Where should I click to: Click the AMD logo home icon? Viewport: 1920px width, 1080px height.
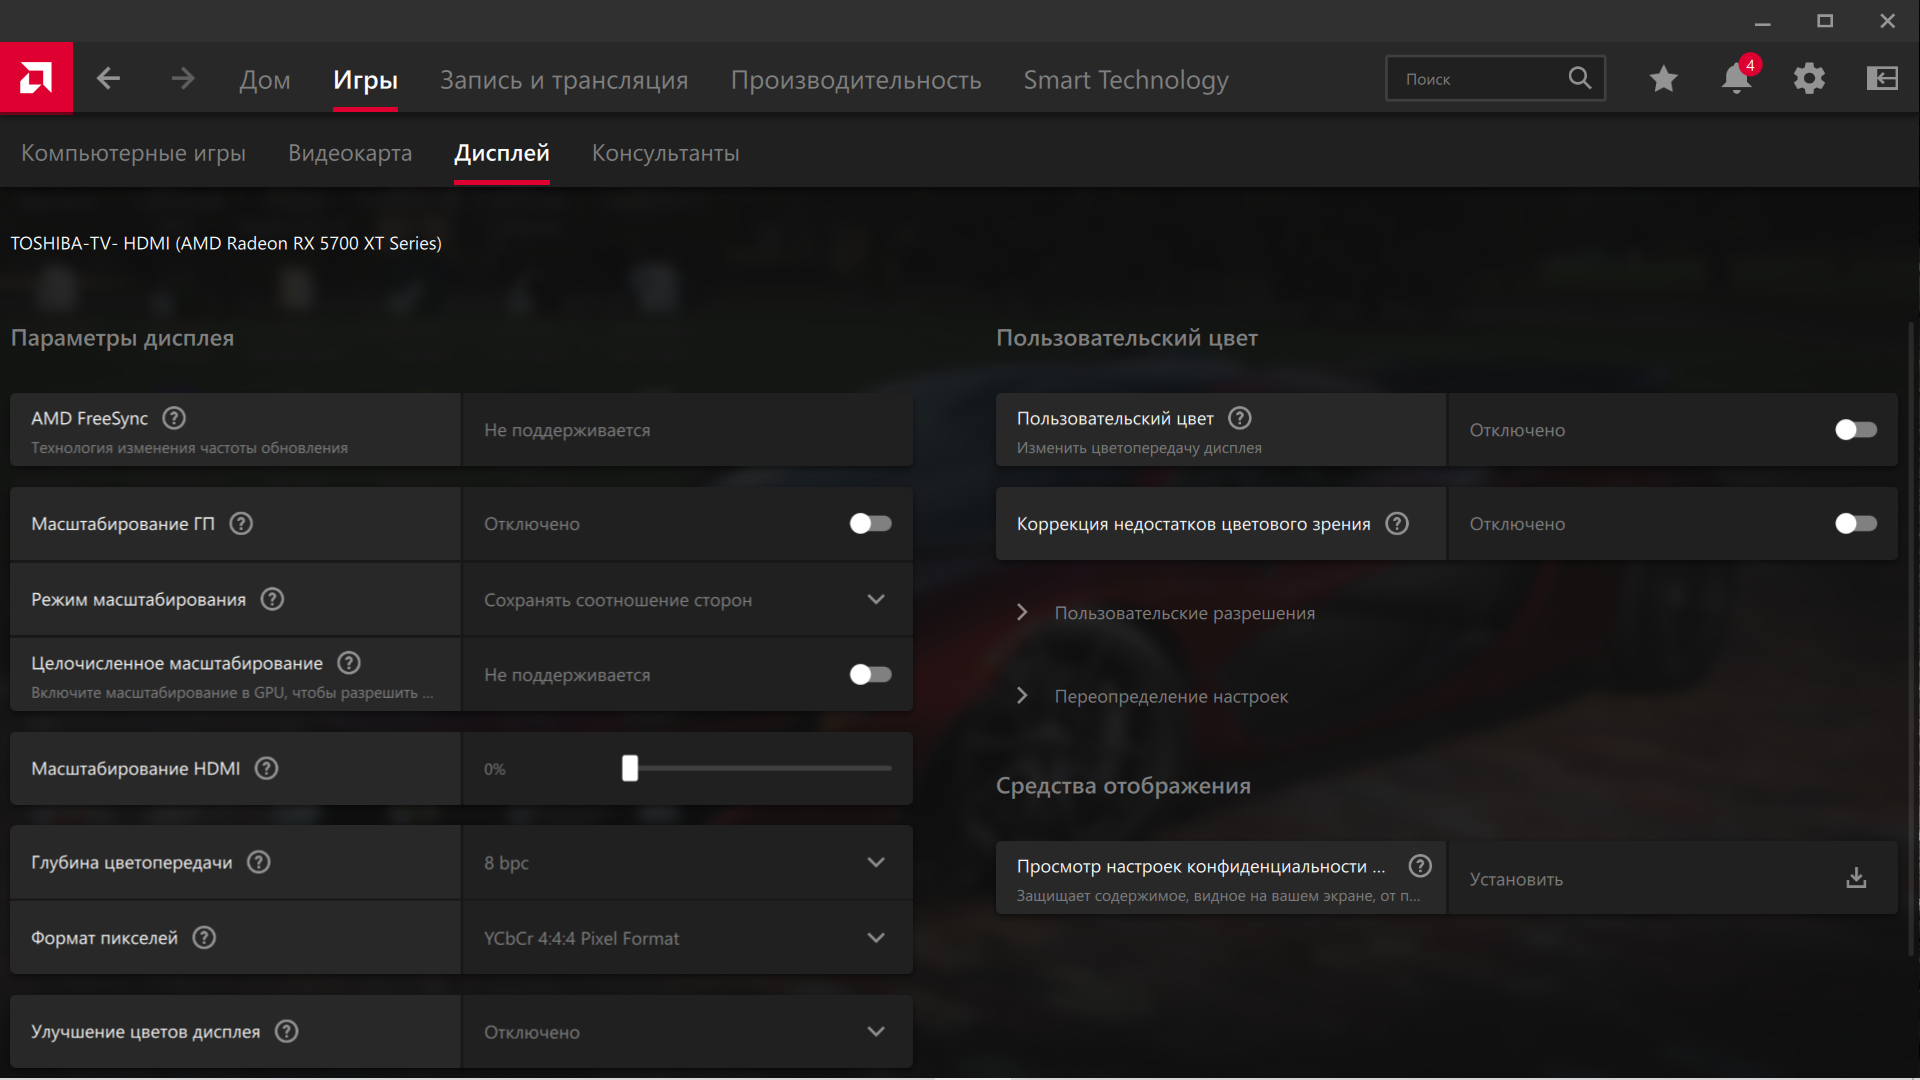36,78
